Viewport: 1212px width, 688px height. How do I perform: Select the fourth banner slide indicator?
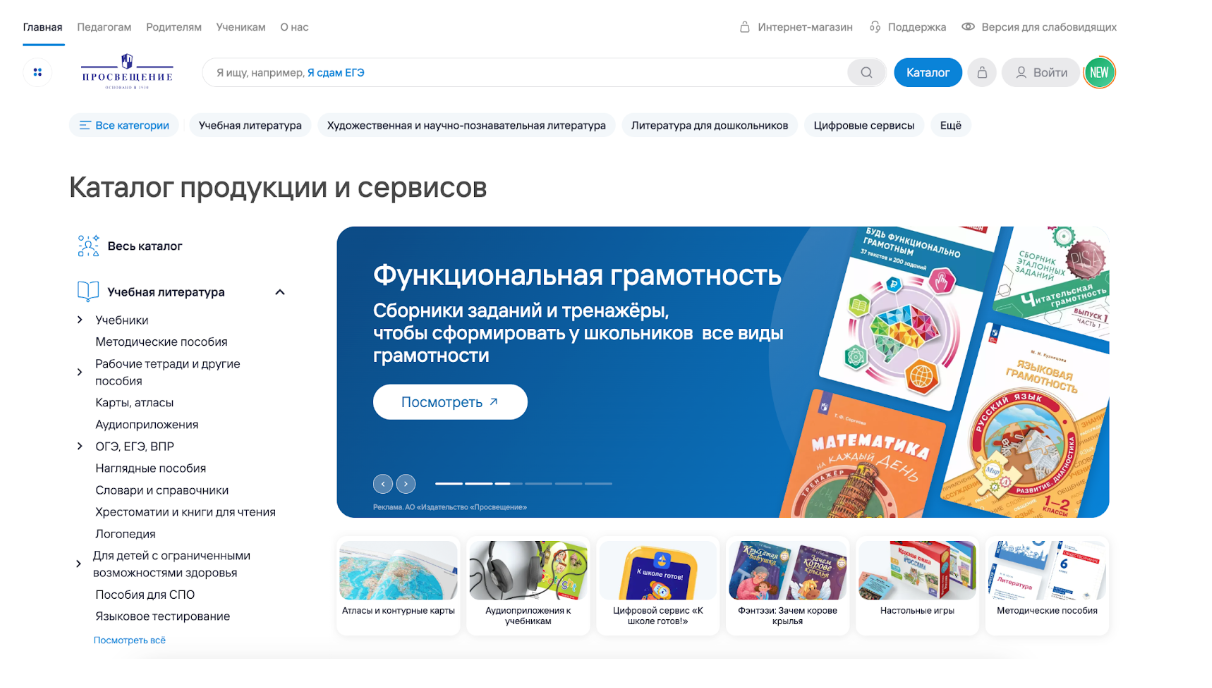click(x=539, y=484)
